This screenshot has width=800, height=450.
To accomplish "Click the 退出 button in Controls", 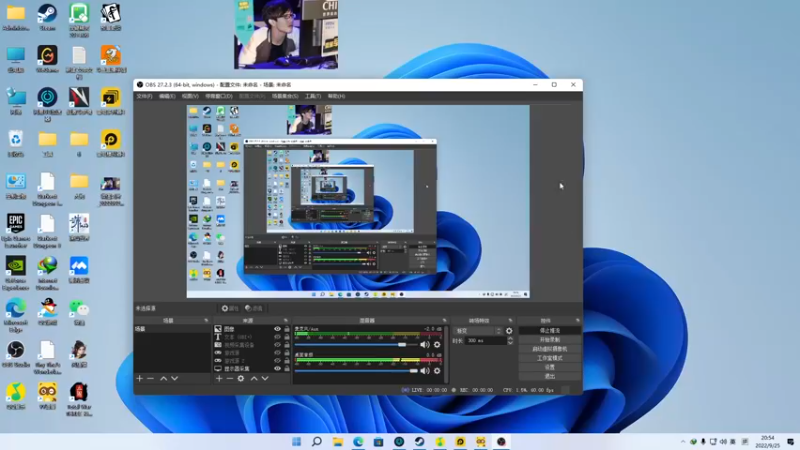I will (x=550, y=377).
